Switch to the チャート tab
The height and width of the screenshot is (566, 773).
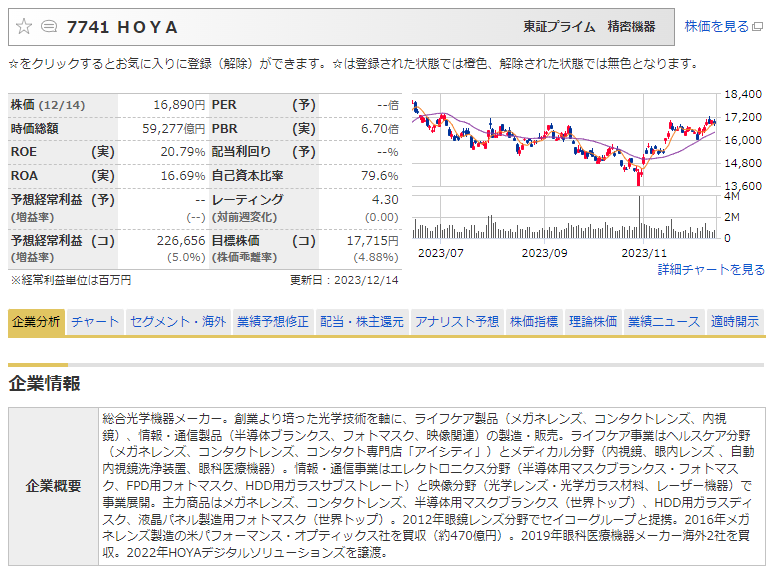[x=95, y=321]
